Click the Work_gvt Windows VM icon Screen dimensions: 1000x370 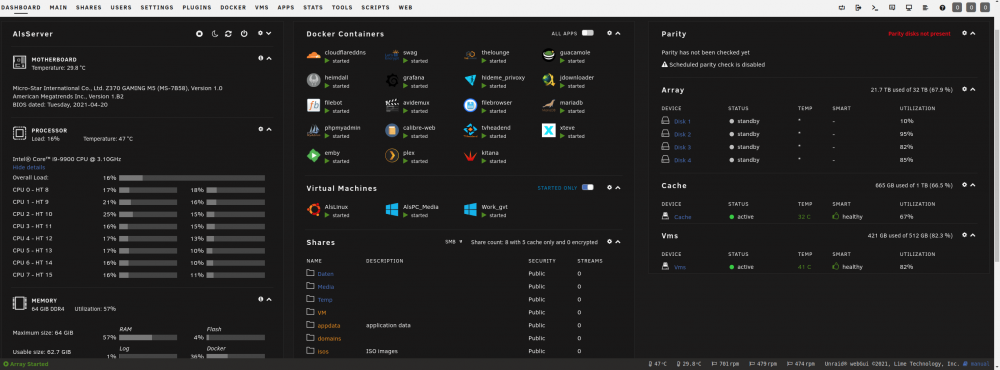[471, 210]
